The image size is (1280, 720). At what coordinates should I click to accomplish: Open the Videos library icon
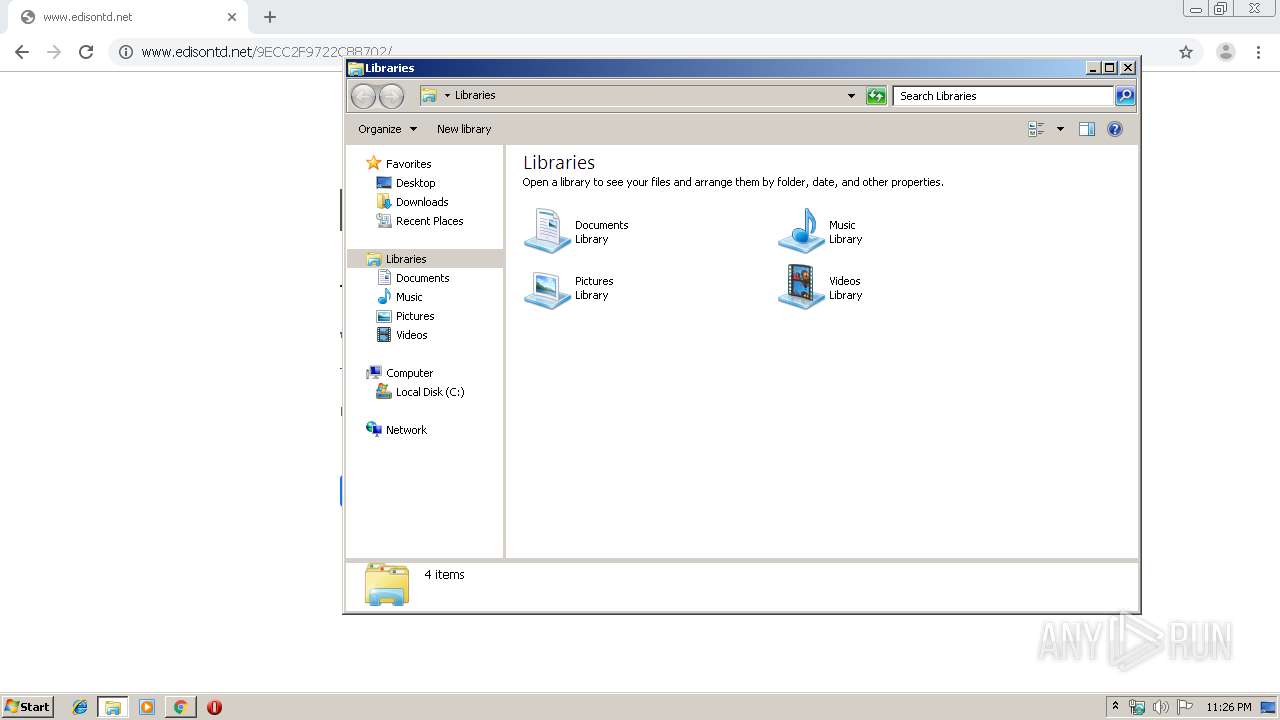(x=801, y=288)
